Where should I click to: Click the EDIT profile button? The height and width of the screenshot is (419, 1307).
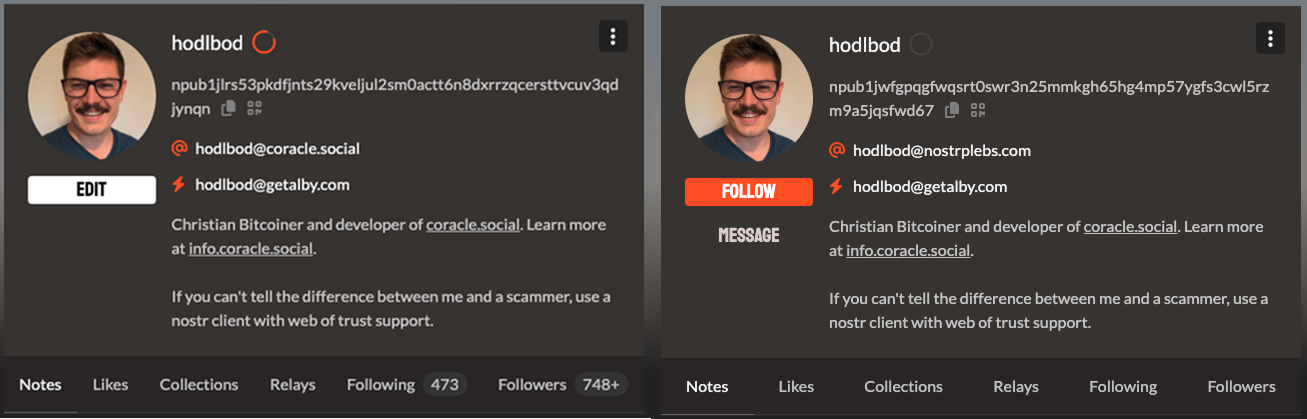(92, 190)
